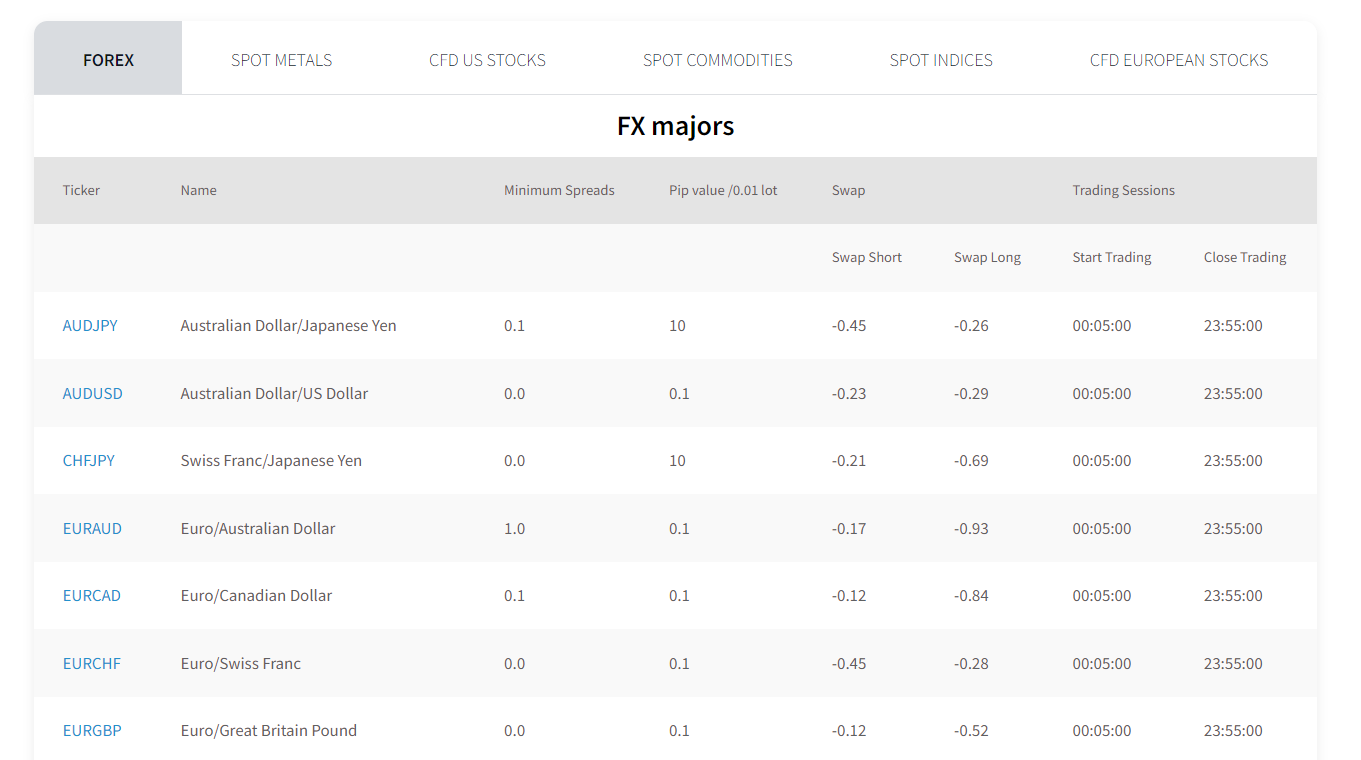Click AUDJPY pip value 10
Screen dimensions: 1361x760
tap(677, 326)
